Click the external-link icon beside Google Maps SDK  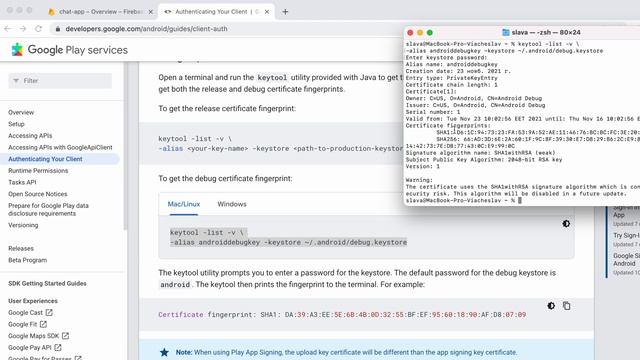[65, 336]
